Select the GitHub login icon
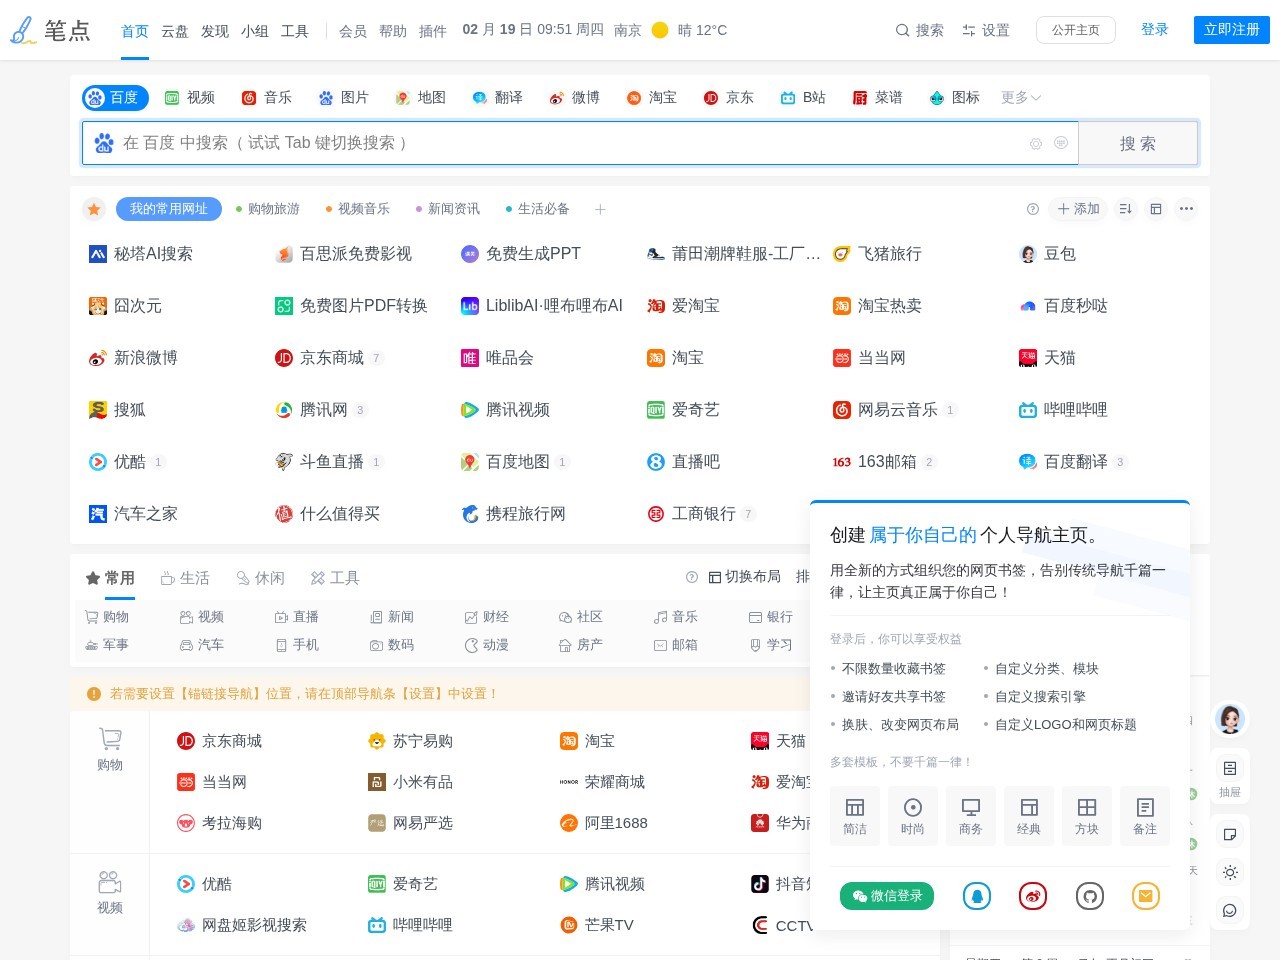1280x960 pixels. [1089, 896]
